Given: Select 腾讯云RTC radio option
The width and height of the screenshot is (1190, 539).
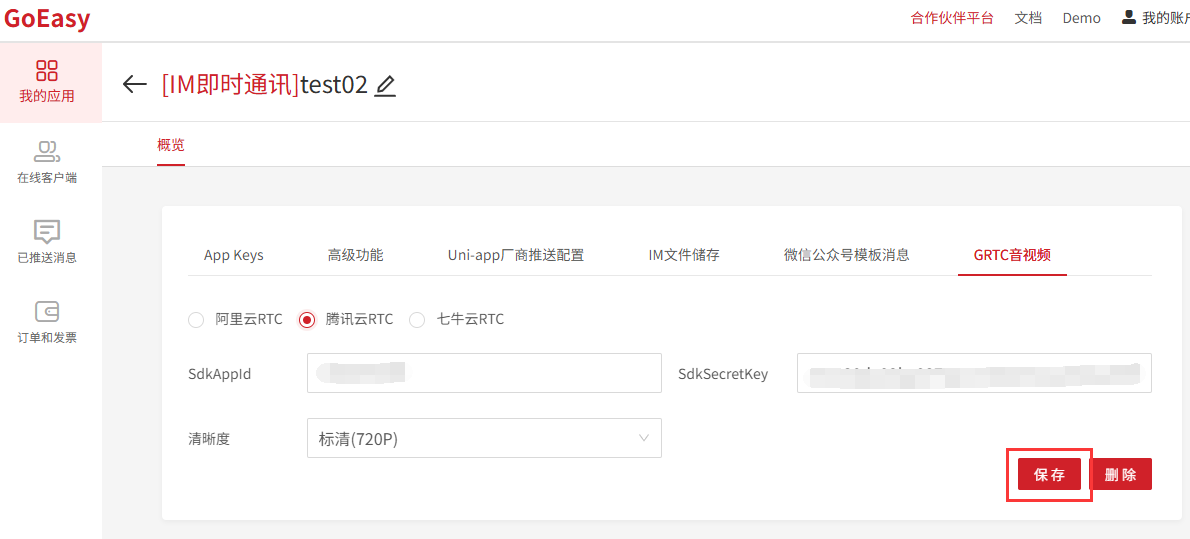Looking at the screenshot, I should click(307, 320).
